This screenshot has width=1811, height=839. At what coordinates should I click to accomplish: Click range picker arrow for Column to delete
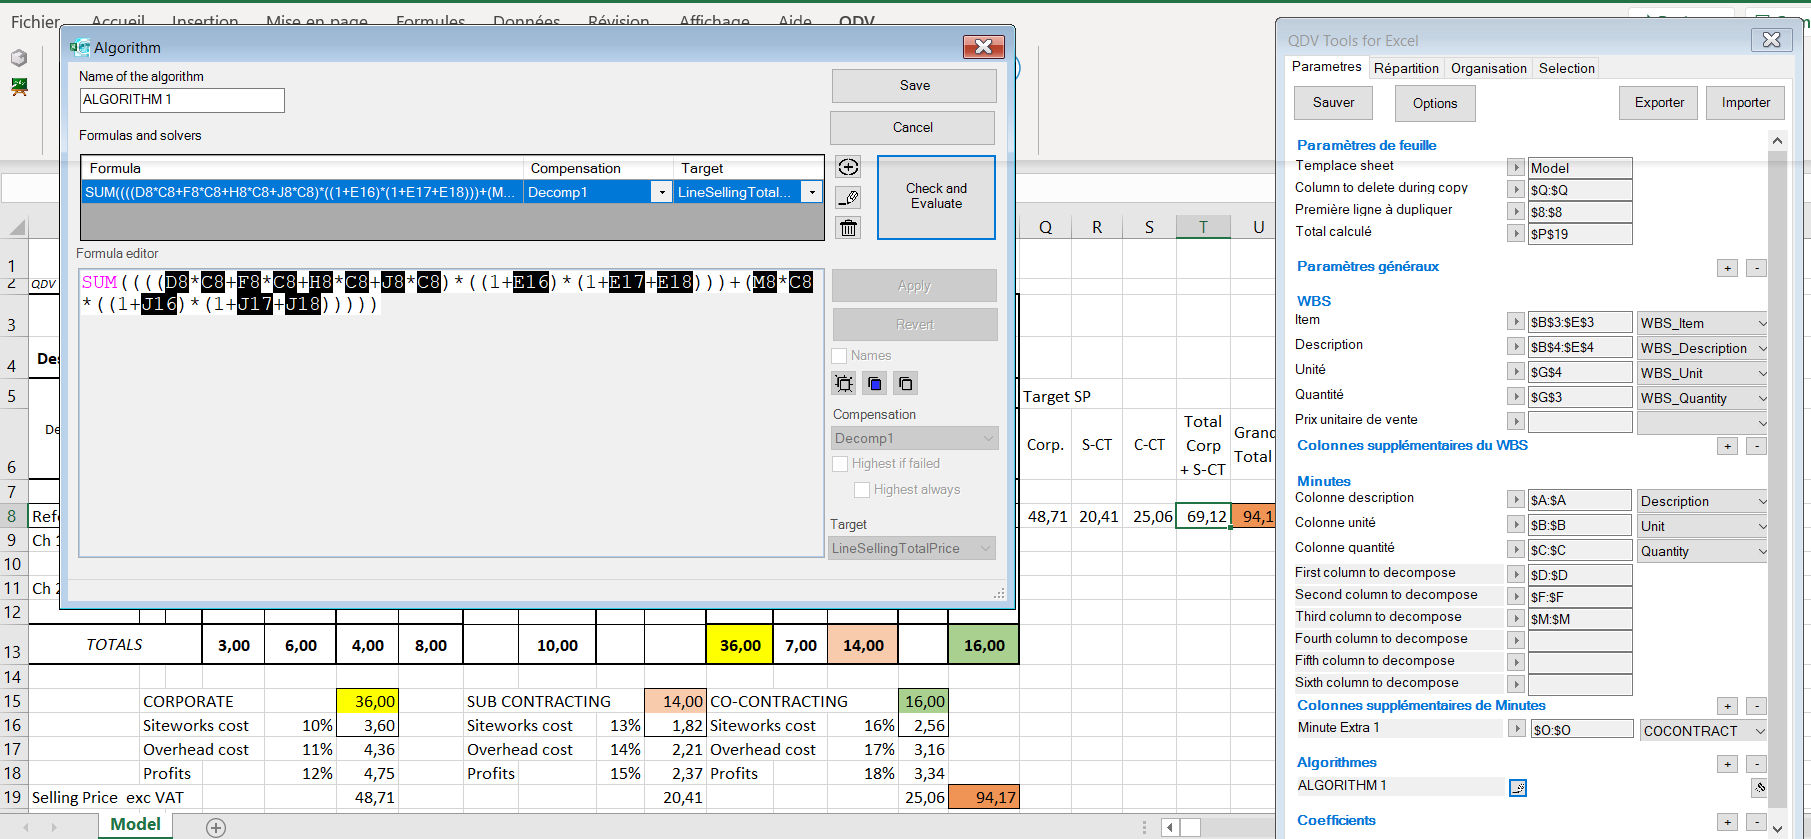[x=1516, y=190]
